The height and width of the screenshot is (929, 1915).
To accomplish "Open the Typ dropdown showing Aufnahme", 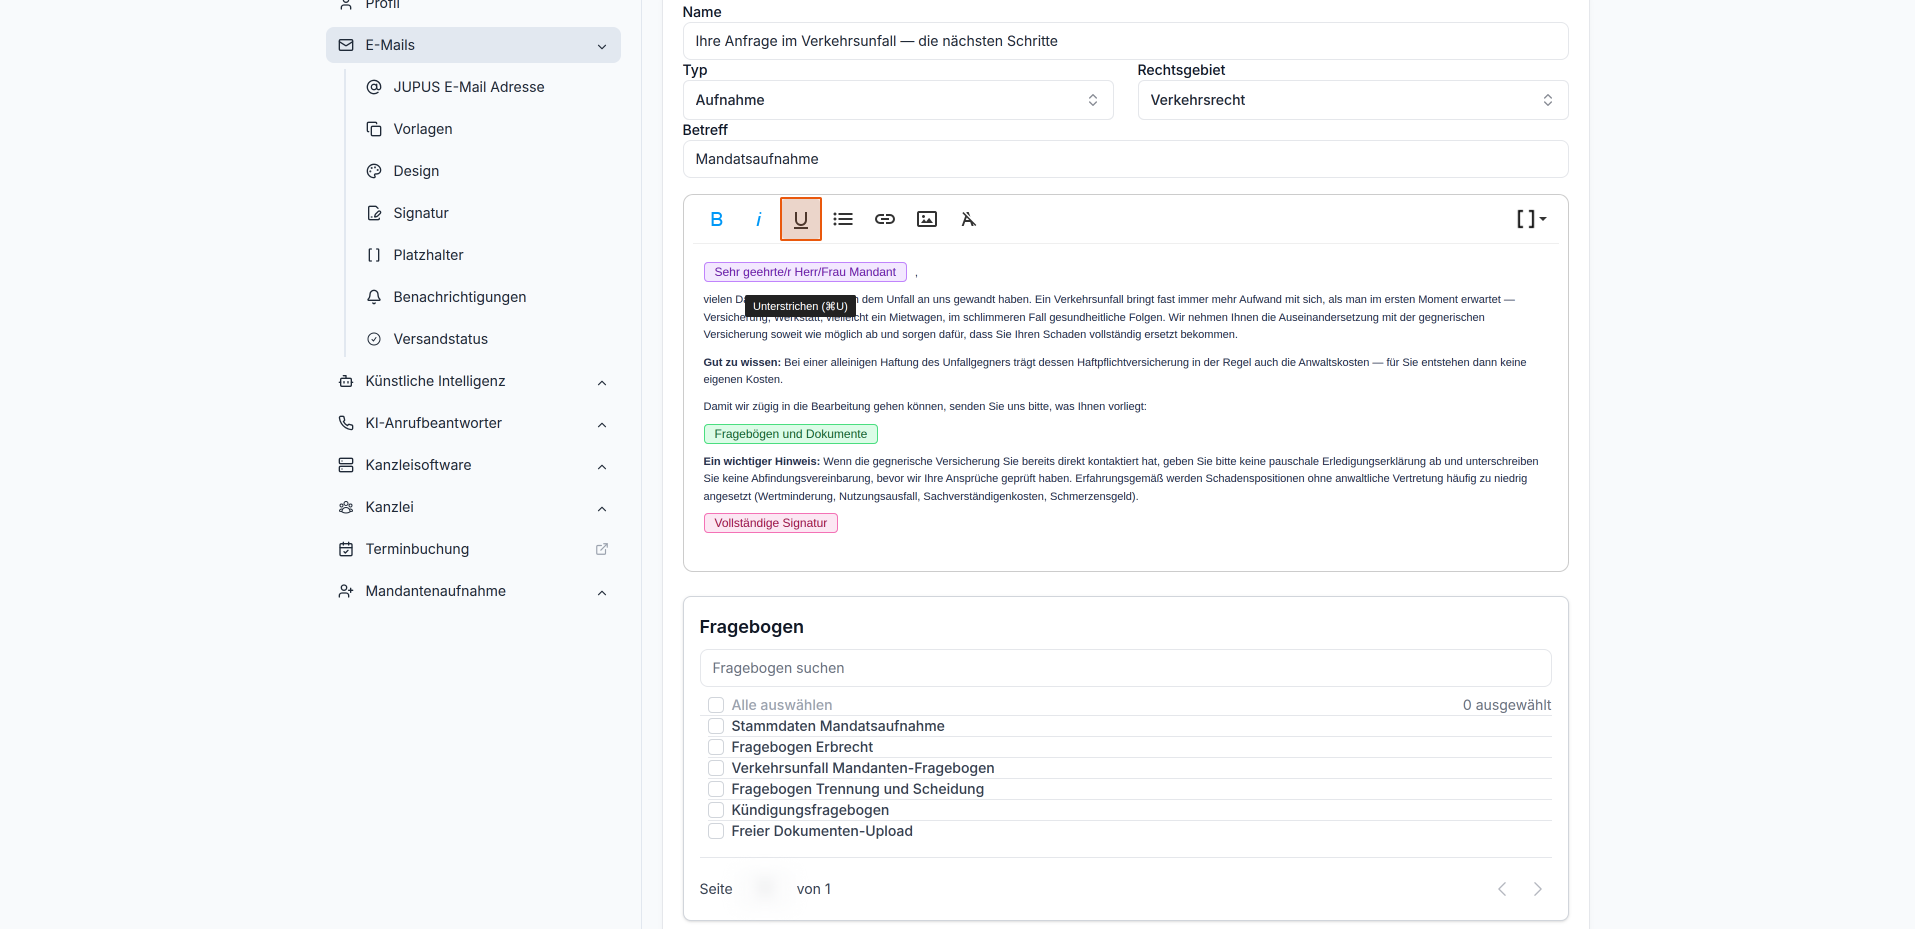I will point(898,100).
